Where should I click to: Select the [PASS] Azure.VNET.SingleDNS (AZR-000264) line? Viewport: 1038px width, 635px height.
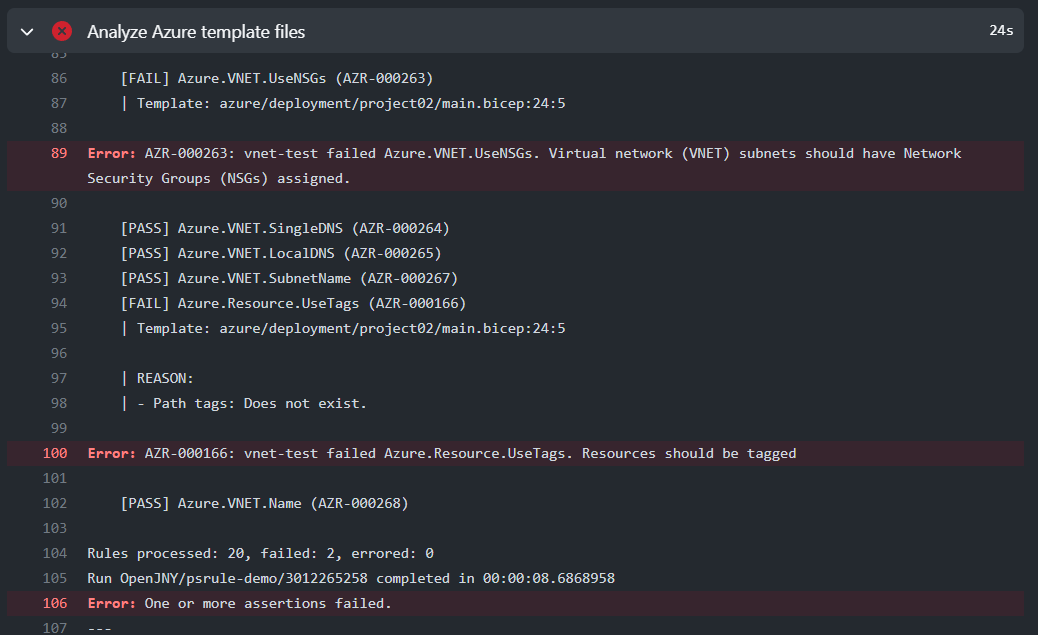pyautogui.click(x=285, y=228)
